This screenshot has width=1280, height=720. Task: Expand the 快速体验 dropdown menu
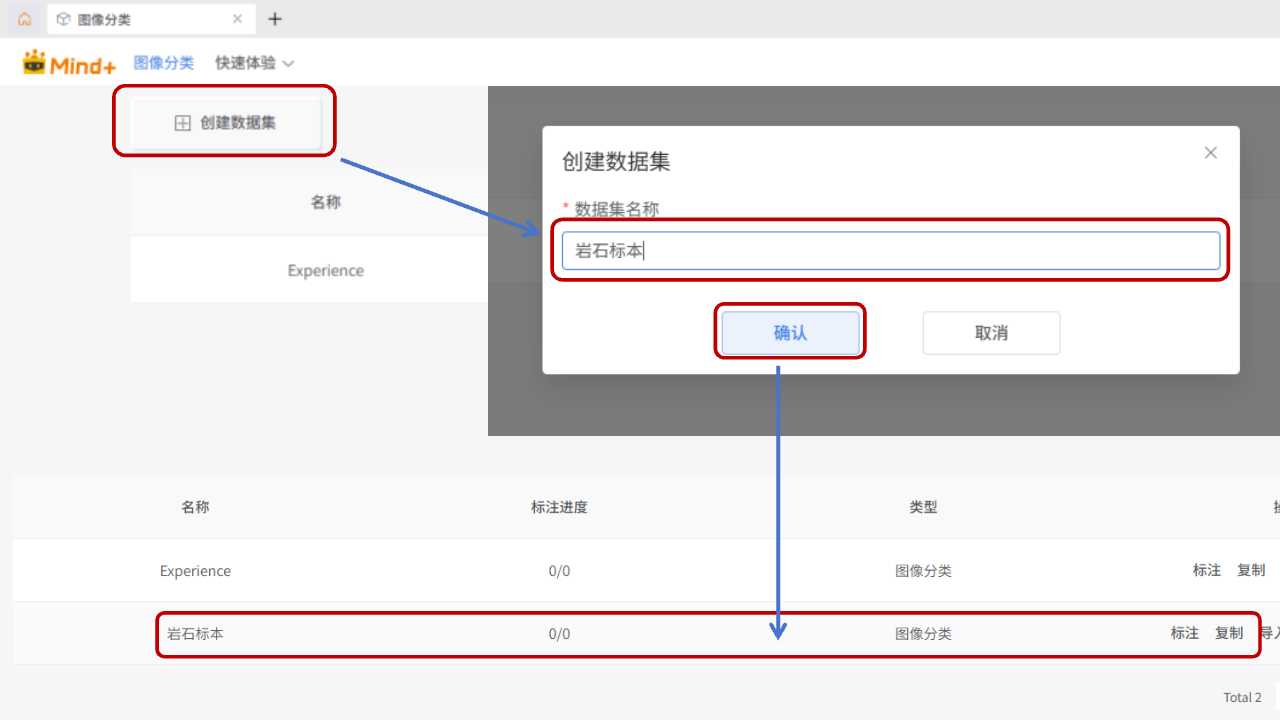click(254, 63)
